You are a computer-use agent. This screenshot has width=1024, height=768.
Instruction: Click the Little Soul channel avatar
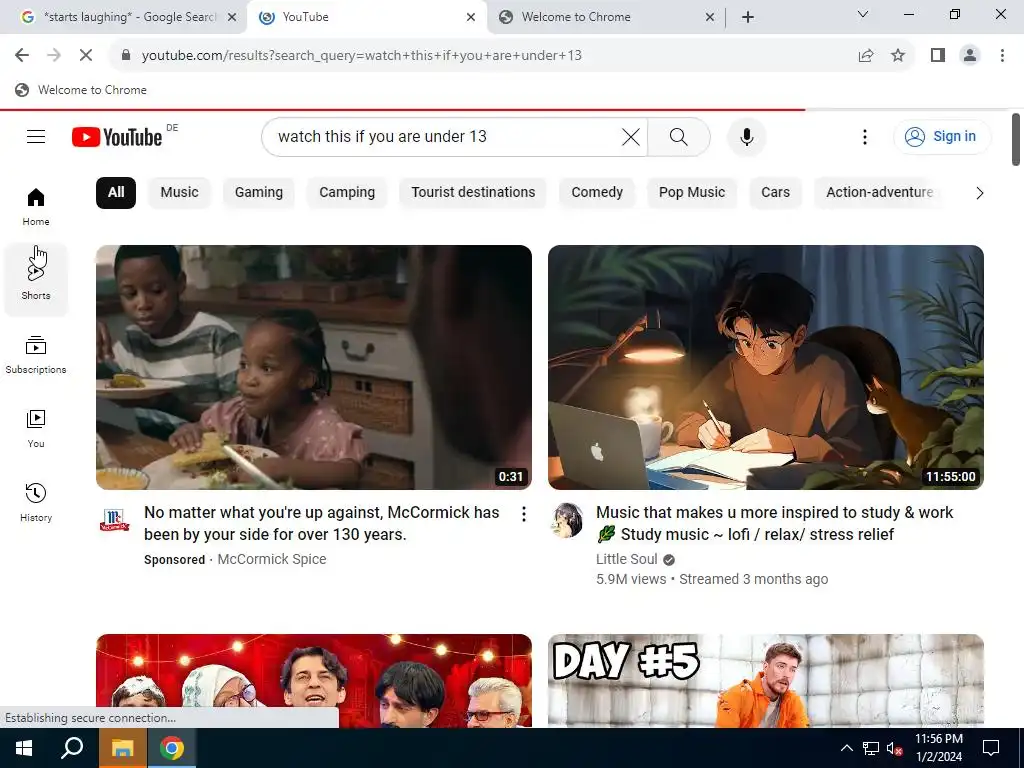[x=567, y=519]
